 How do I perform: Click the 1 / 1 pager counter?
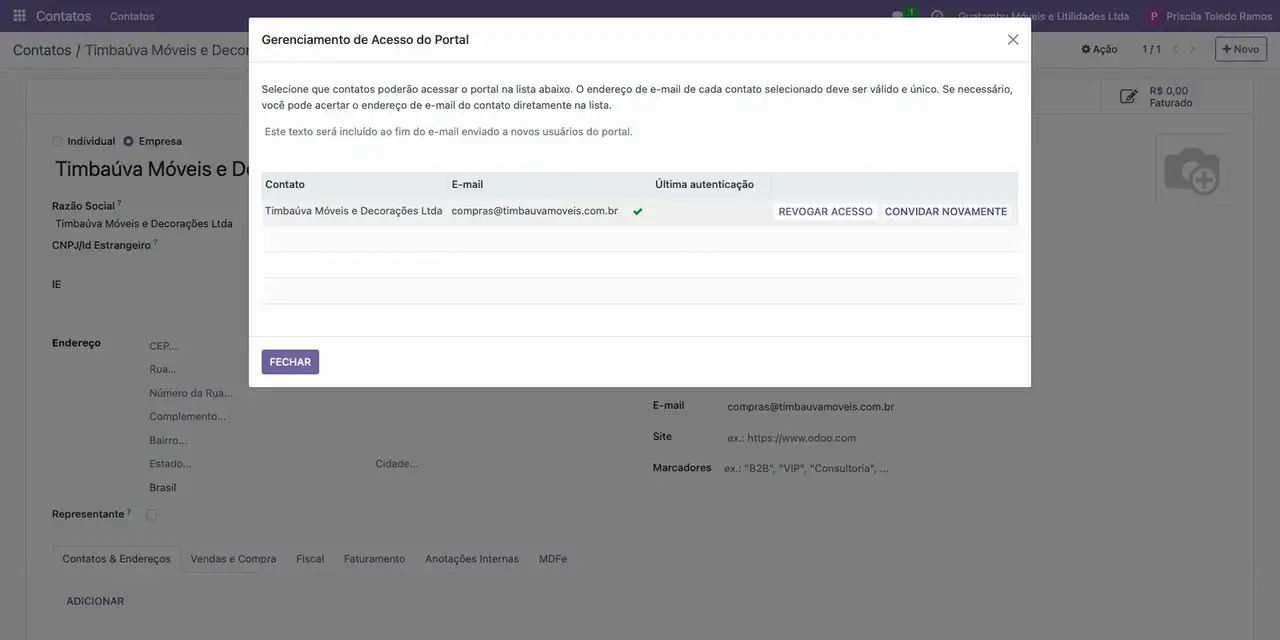[1151, 49]
